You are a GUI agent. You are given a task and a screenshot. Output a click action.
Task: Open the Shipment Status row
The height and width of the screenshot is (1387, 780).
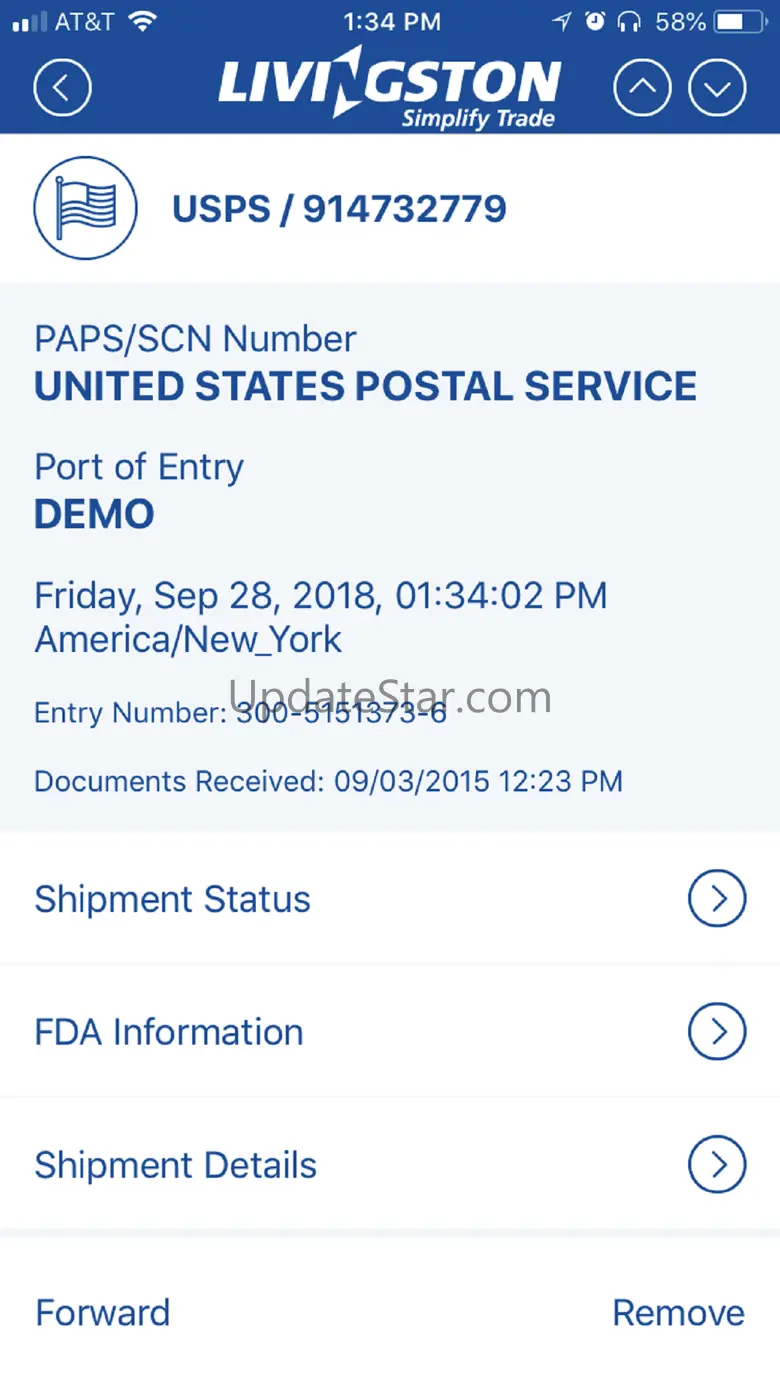(173, 899)
